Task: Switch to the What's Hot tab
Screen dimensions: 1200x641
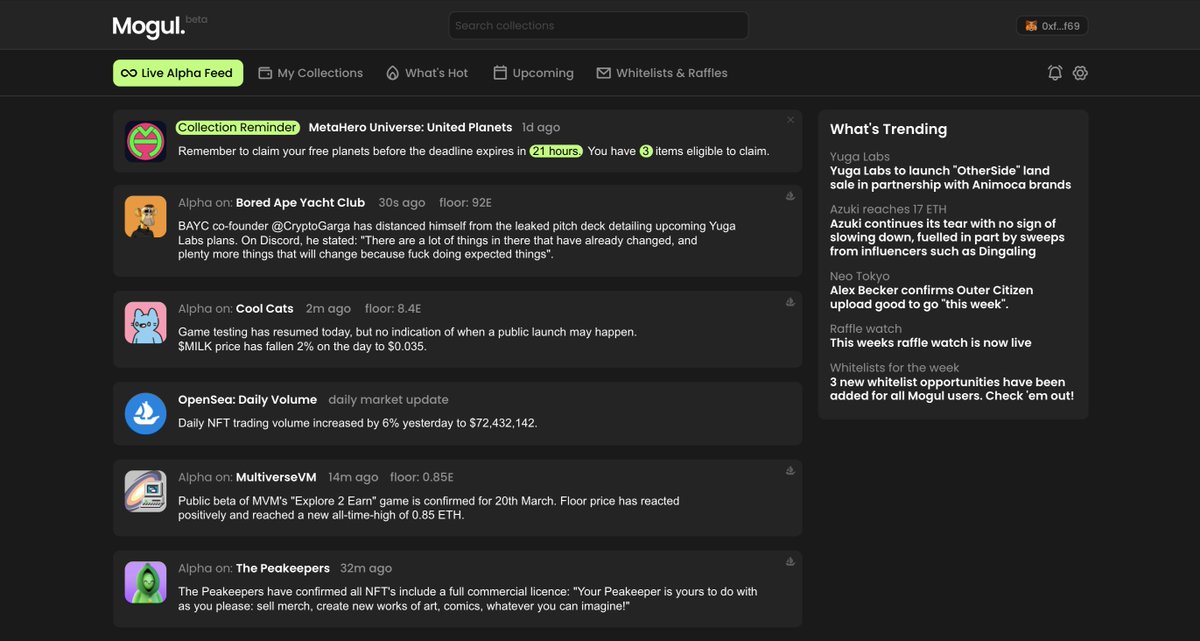Action: 427,73
